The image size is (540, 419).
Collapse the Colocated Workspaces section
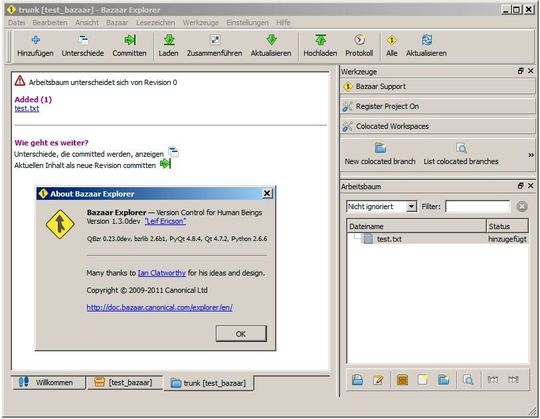point(437,126)
